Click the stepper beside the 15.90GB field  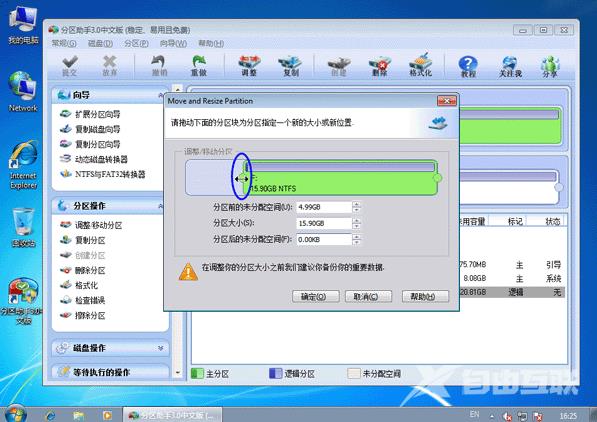click(x=356, y=223)
